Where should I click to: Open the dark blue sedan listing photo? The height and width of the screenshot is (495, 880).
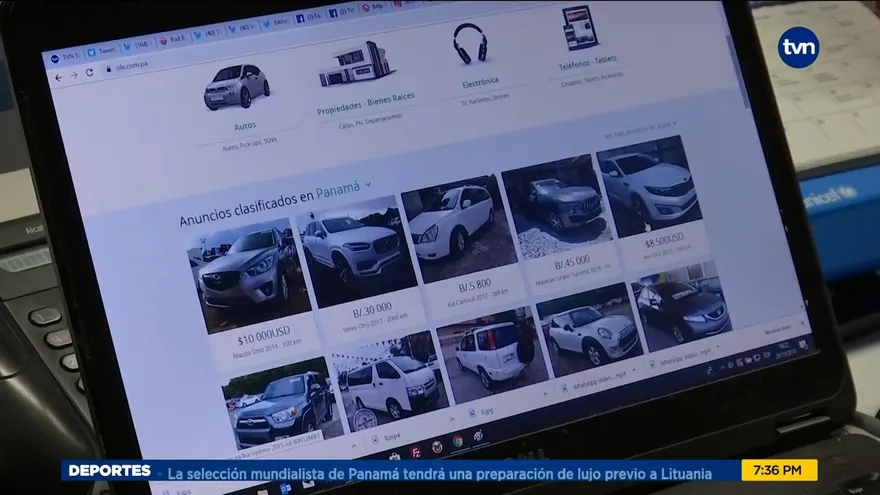pyautogui.click(x=681, y=306)
